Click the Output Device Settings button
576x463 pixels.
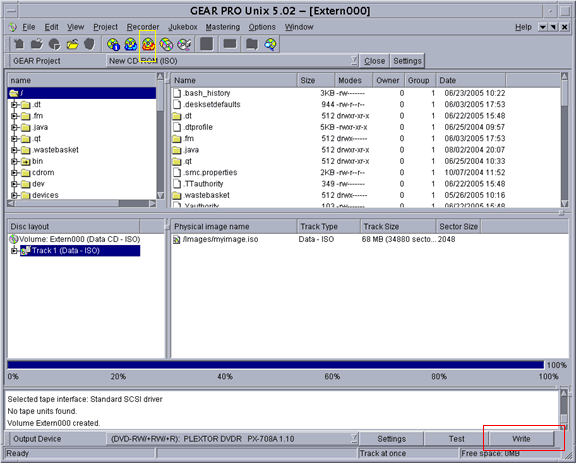(x=392, y=439)
